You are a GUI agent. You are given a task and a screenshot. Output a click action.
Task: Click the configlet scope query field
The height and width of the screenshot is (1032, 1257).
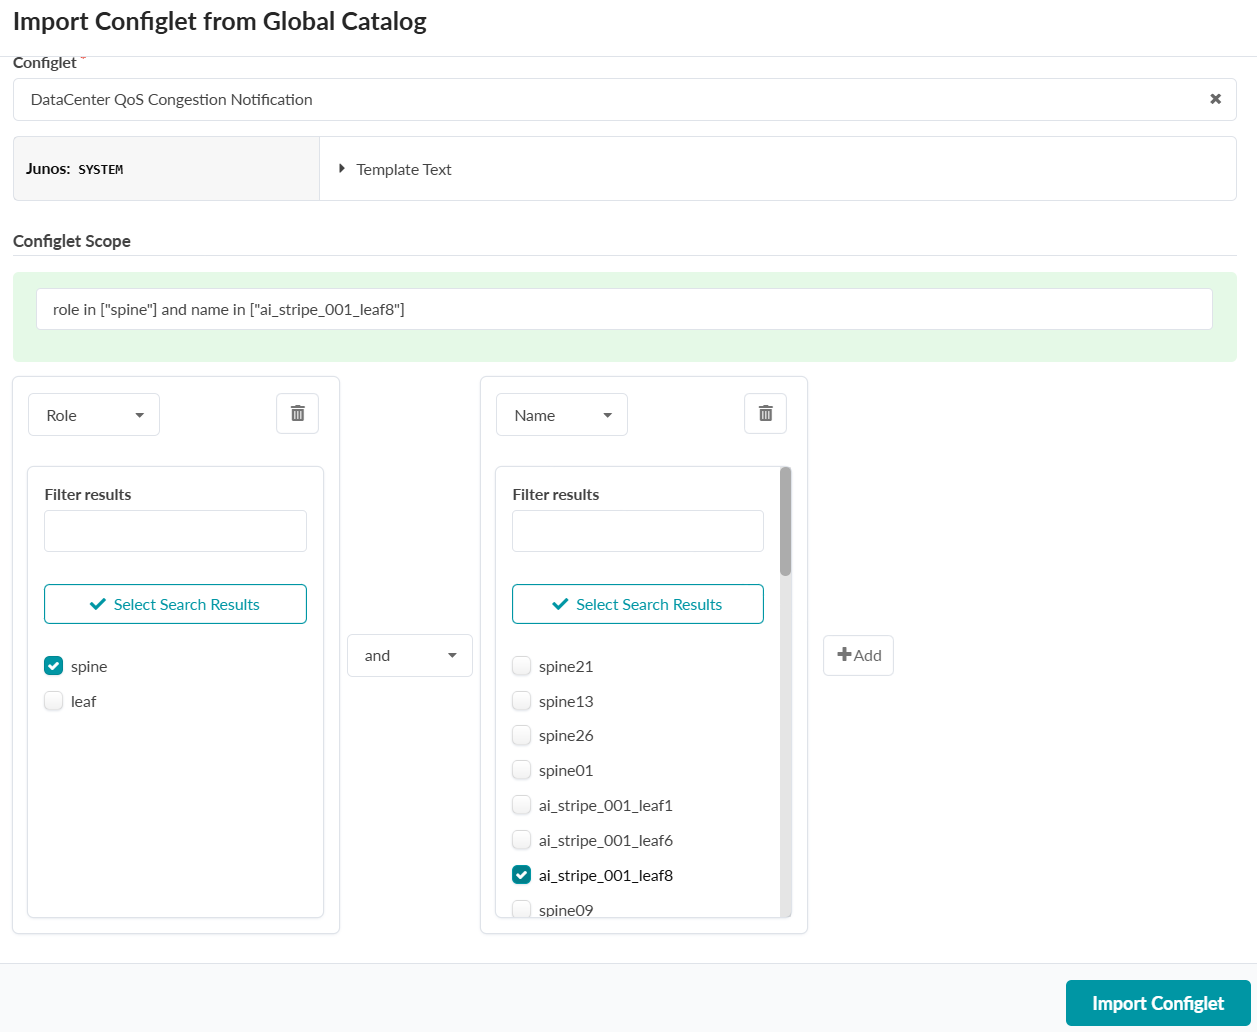click(x=624, y=310)
